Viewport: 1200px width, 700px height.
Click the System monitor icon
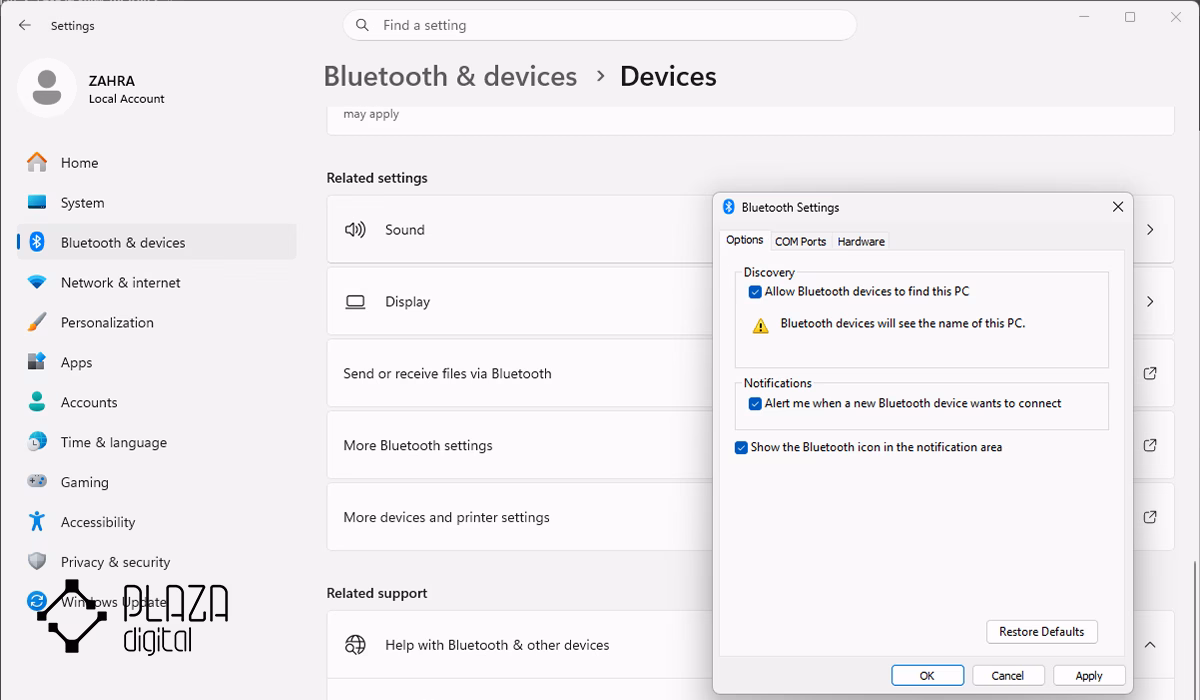click(x=37, y=202)
